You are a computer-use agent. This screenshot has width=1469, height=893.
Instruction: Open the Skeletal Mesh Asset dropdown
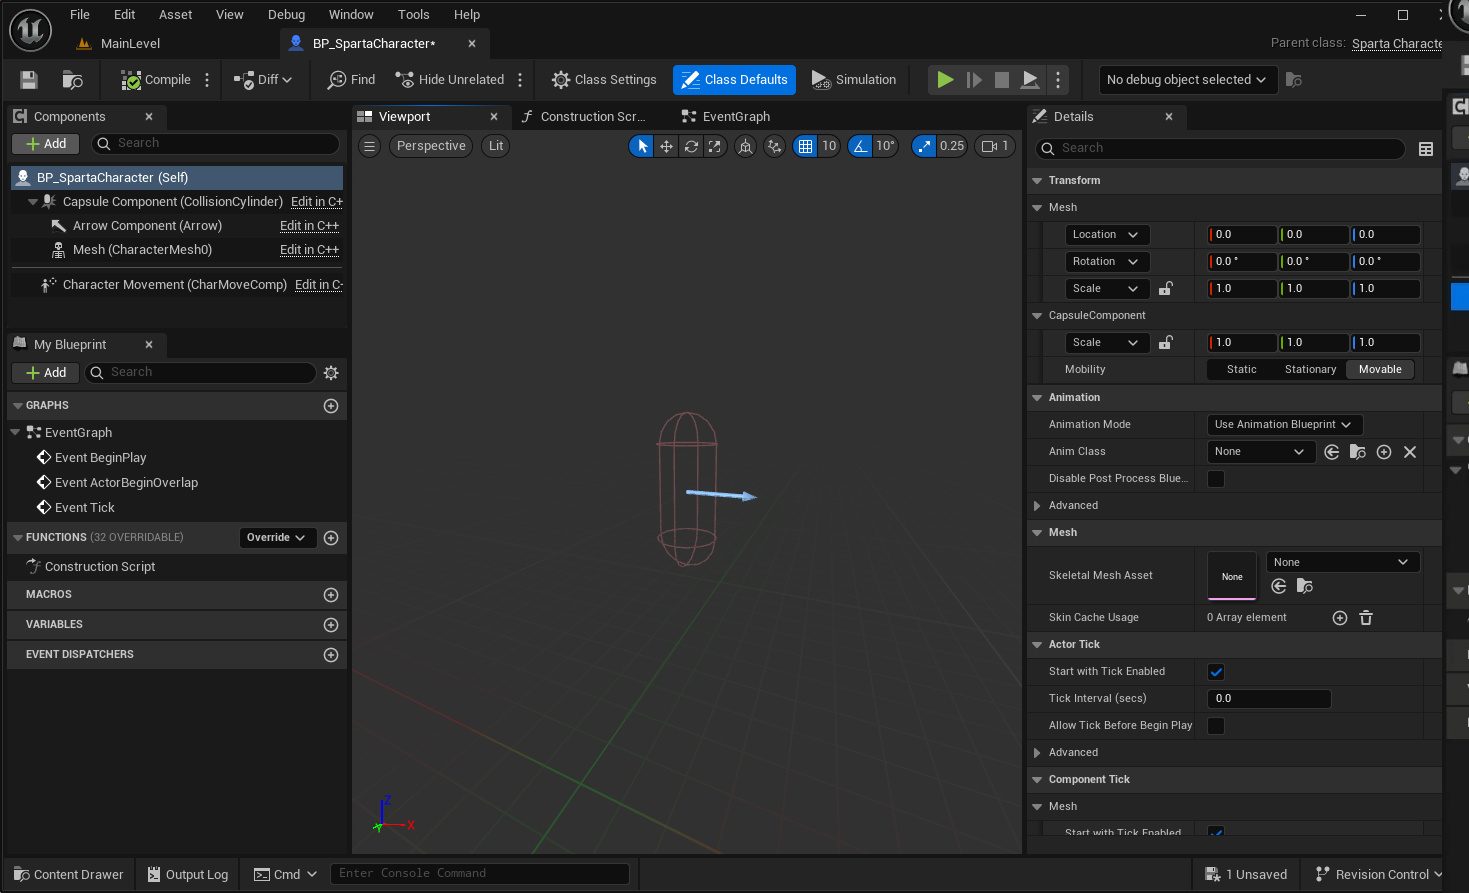coord(1341,562)
